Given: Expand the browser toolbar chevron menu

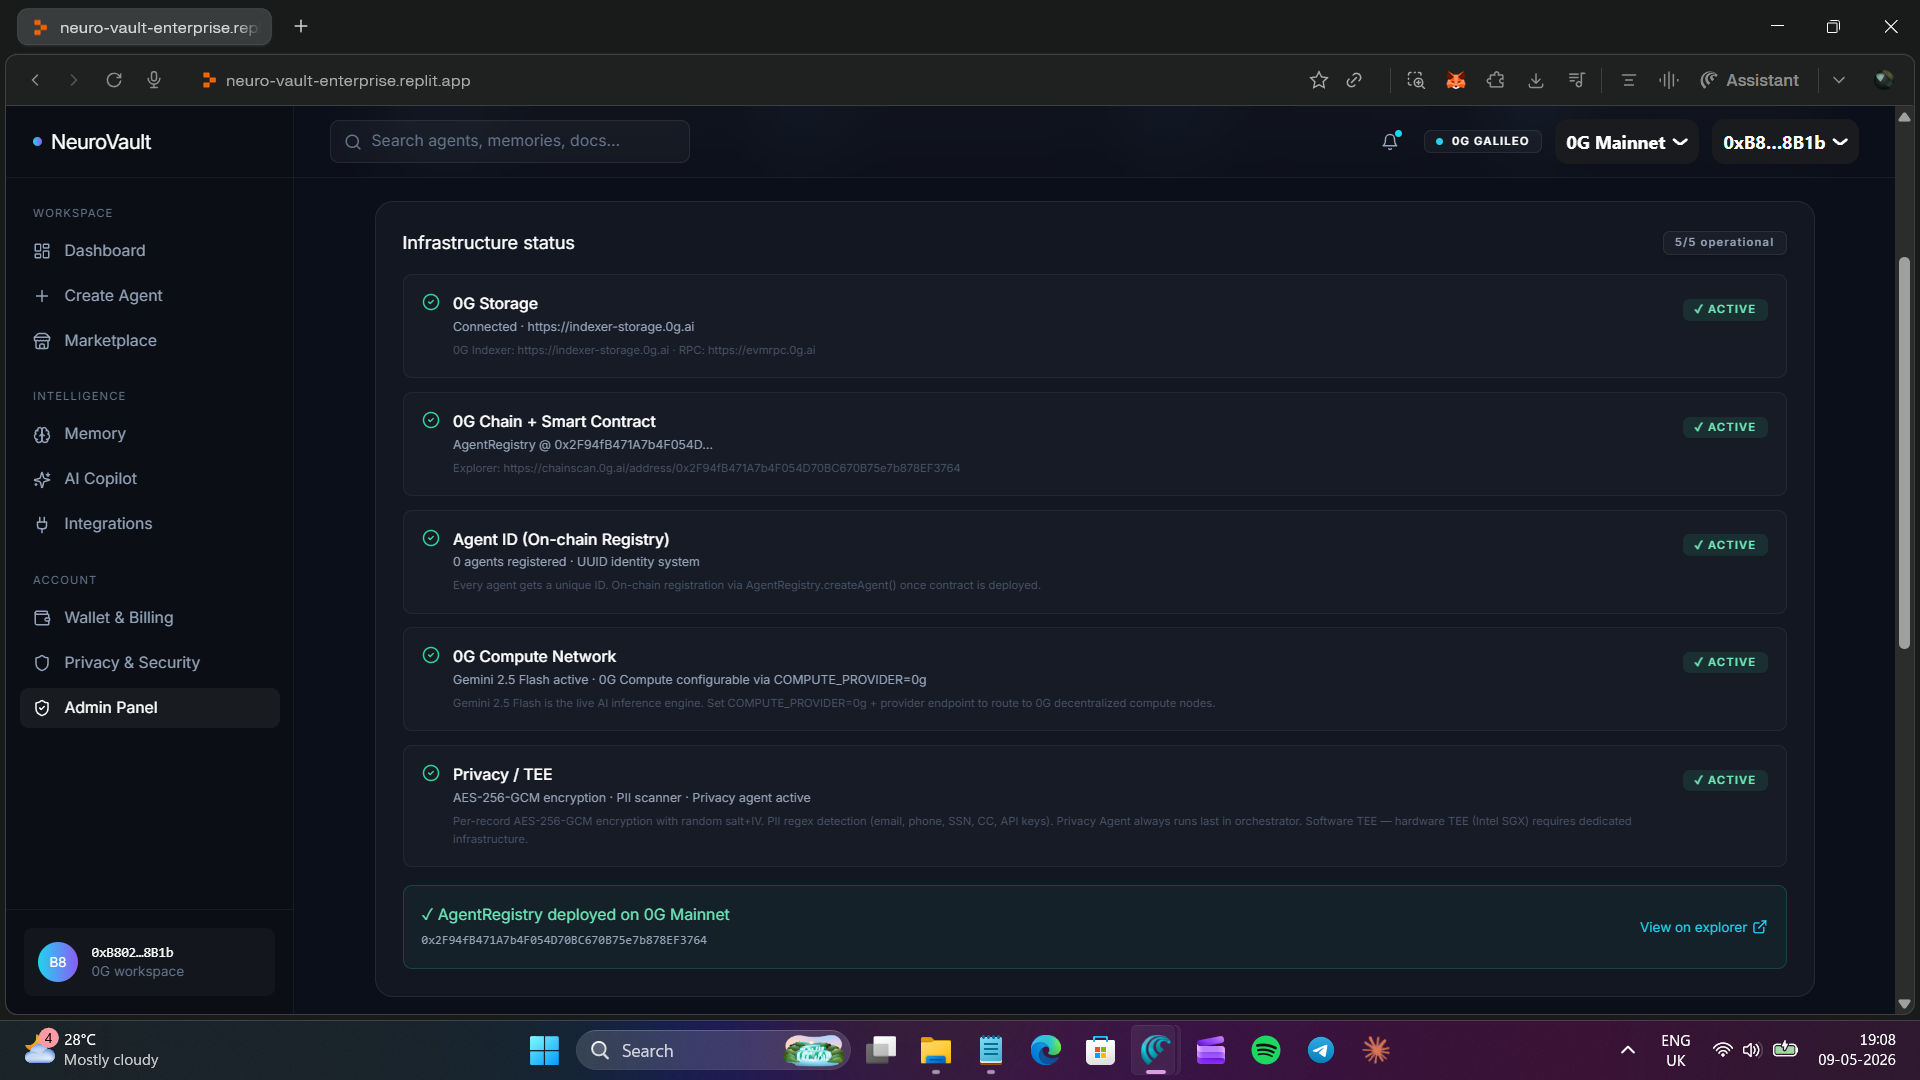Looking at the screenshot, I should pos(1839,80).
